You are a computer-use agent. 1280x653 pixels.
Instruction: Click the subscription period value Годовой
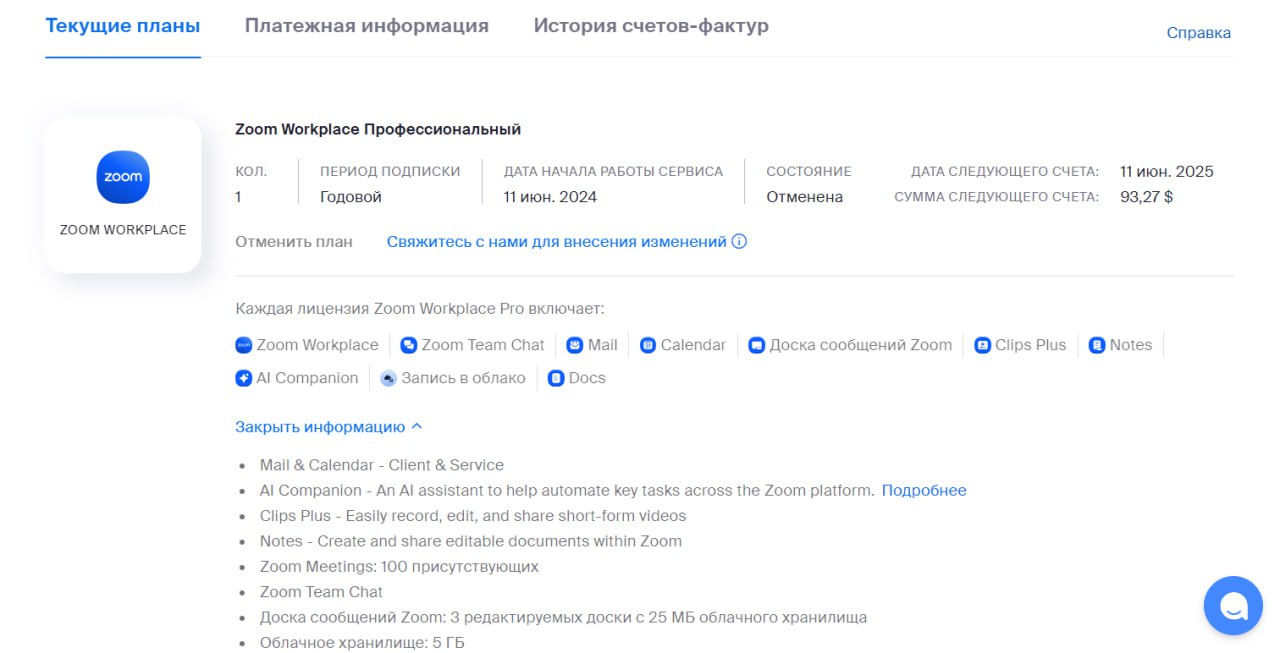[351, 197]
